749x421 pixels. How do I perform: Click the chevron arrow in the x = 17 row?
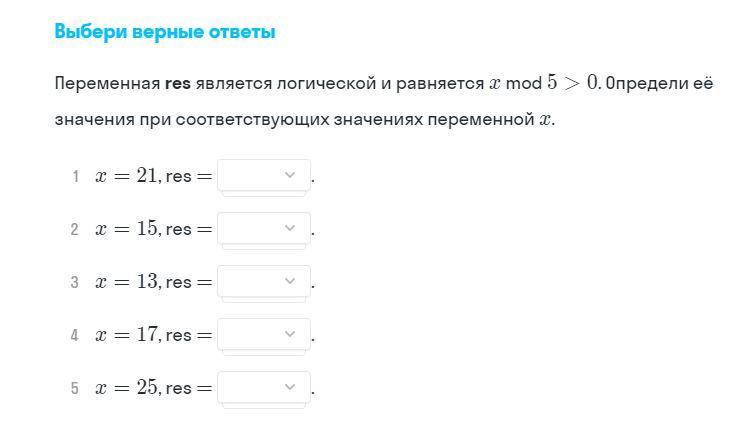[290, 335]
